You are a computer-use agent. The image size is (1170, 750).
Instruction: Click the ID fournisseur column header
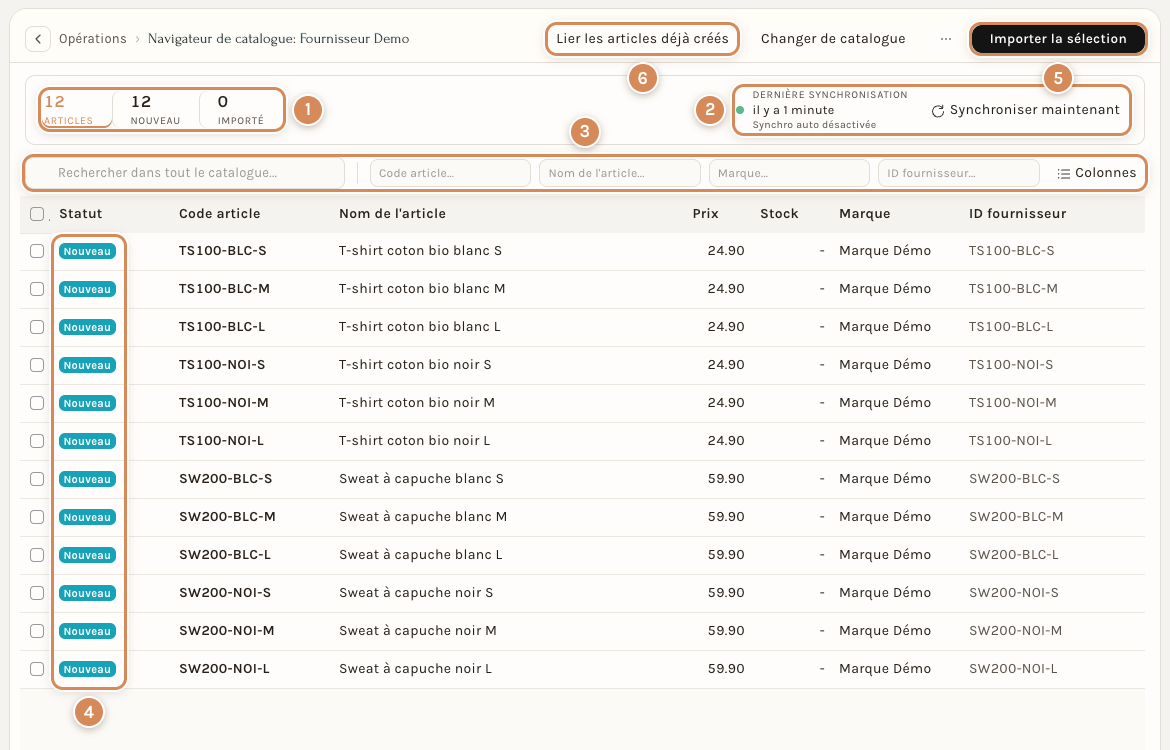point(1017,214)
